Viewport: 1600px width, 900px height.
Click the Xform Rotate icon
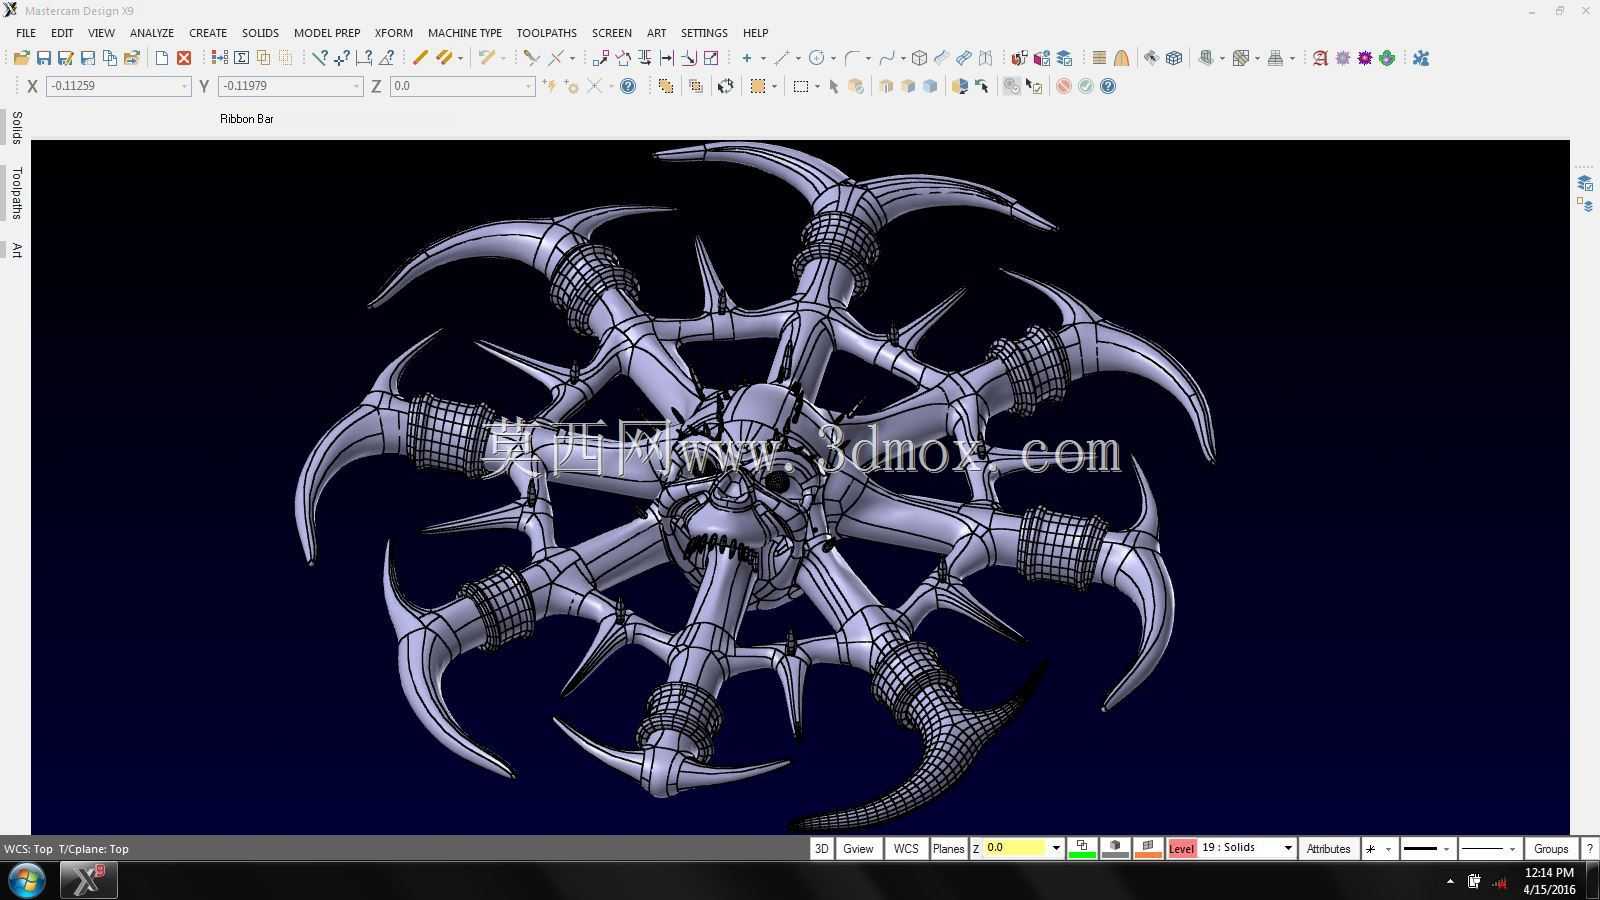[x=622, y=58]
